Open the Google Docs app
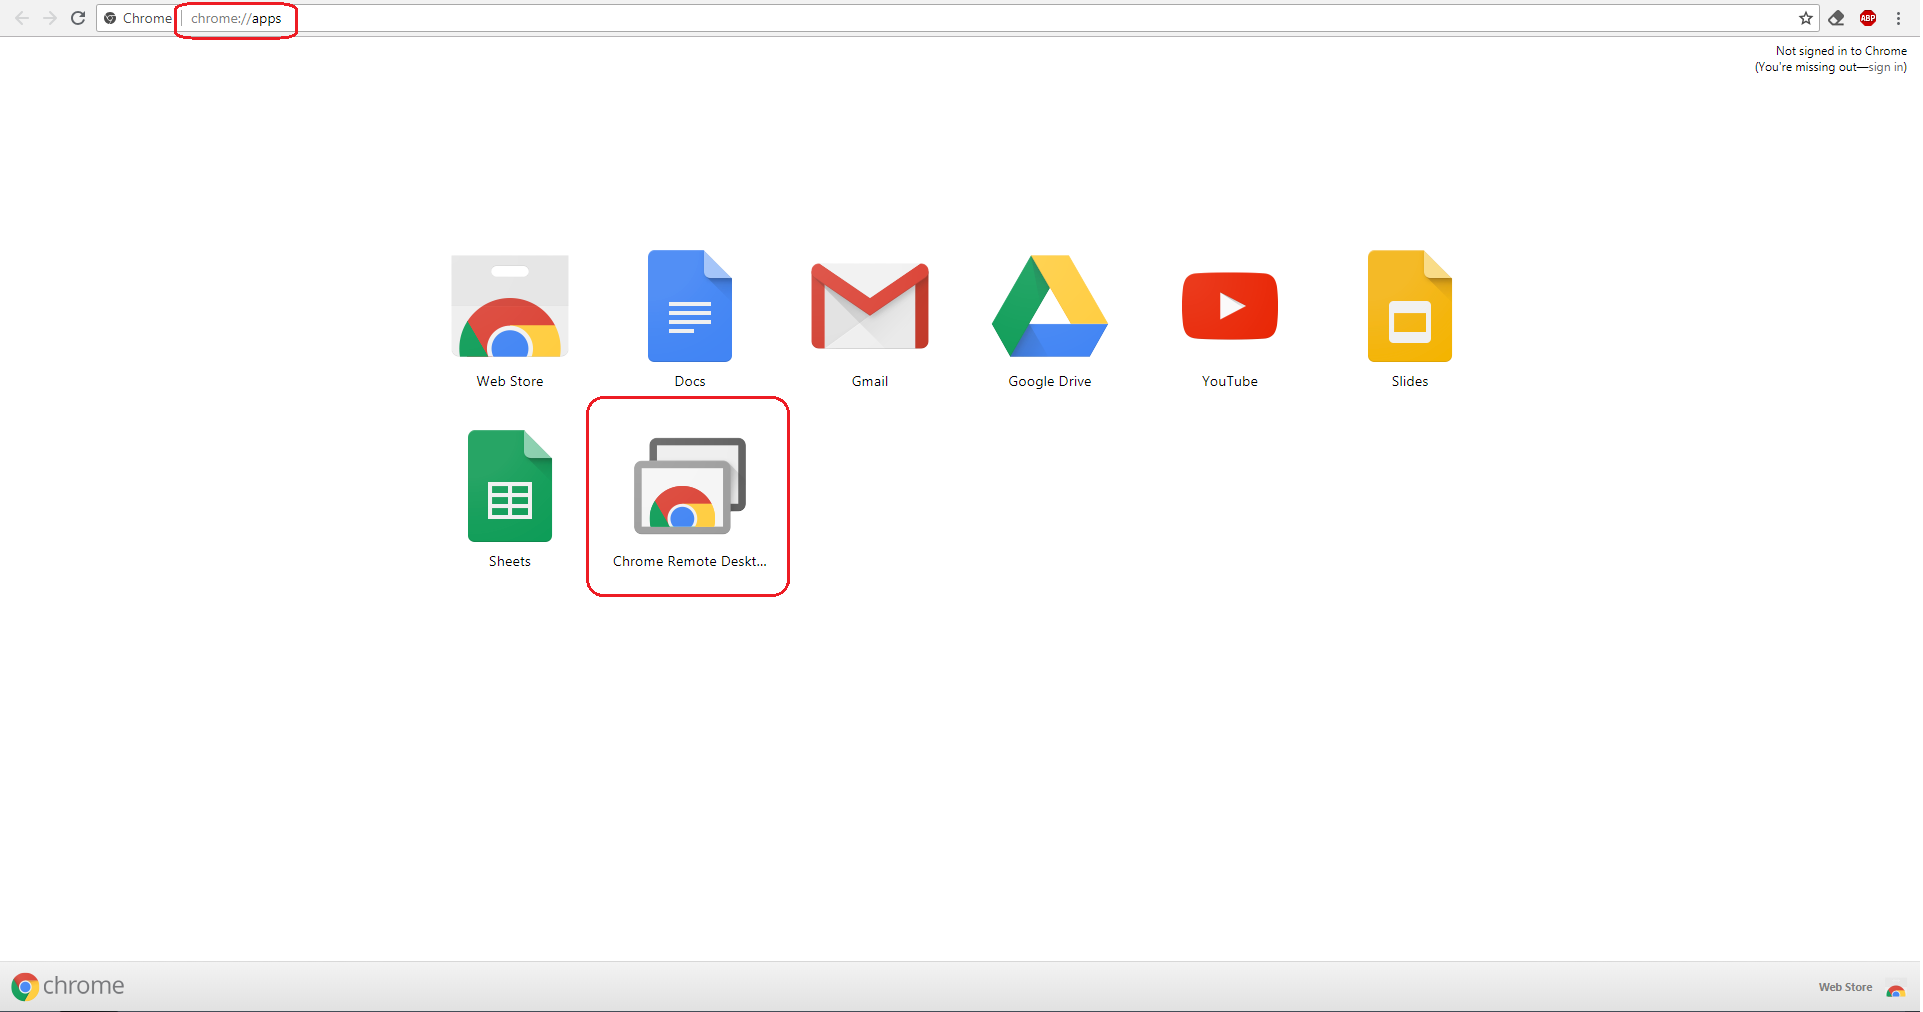Screen dimensions: 1923x1012 pos(688,306)
